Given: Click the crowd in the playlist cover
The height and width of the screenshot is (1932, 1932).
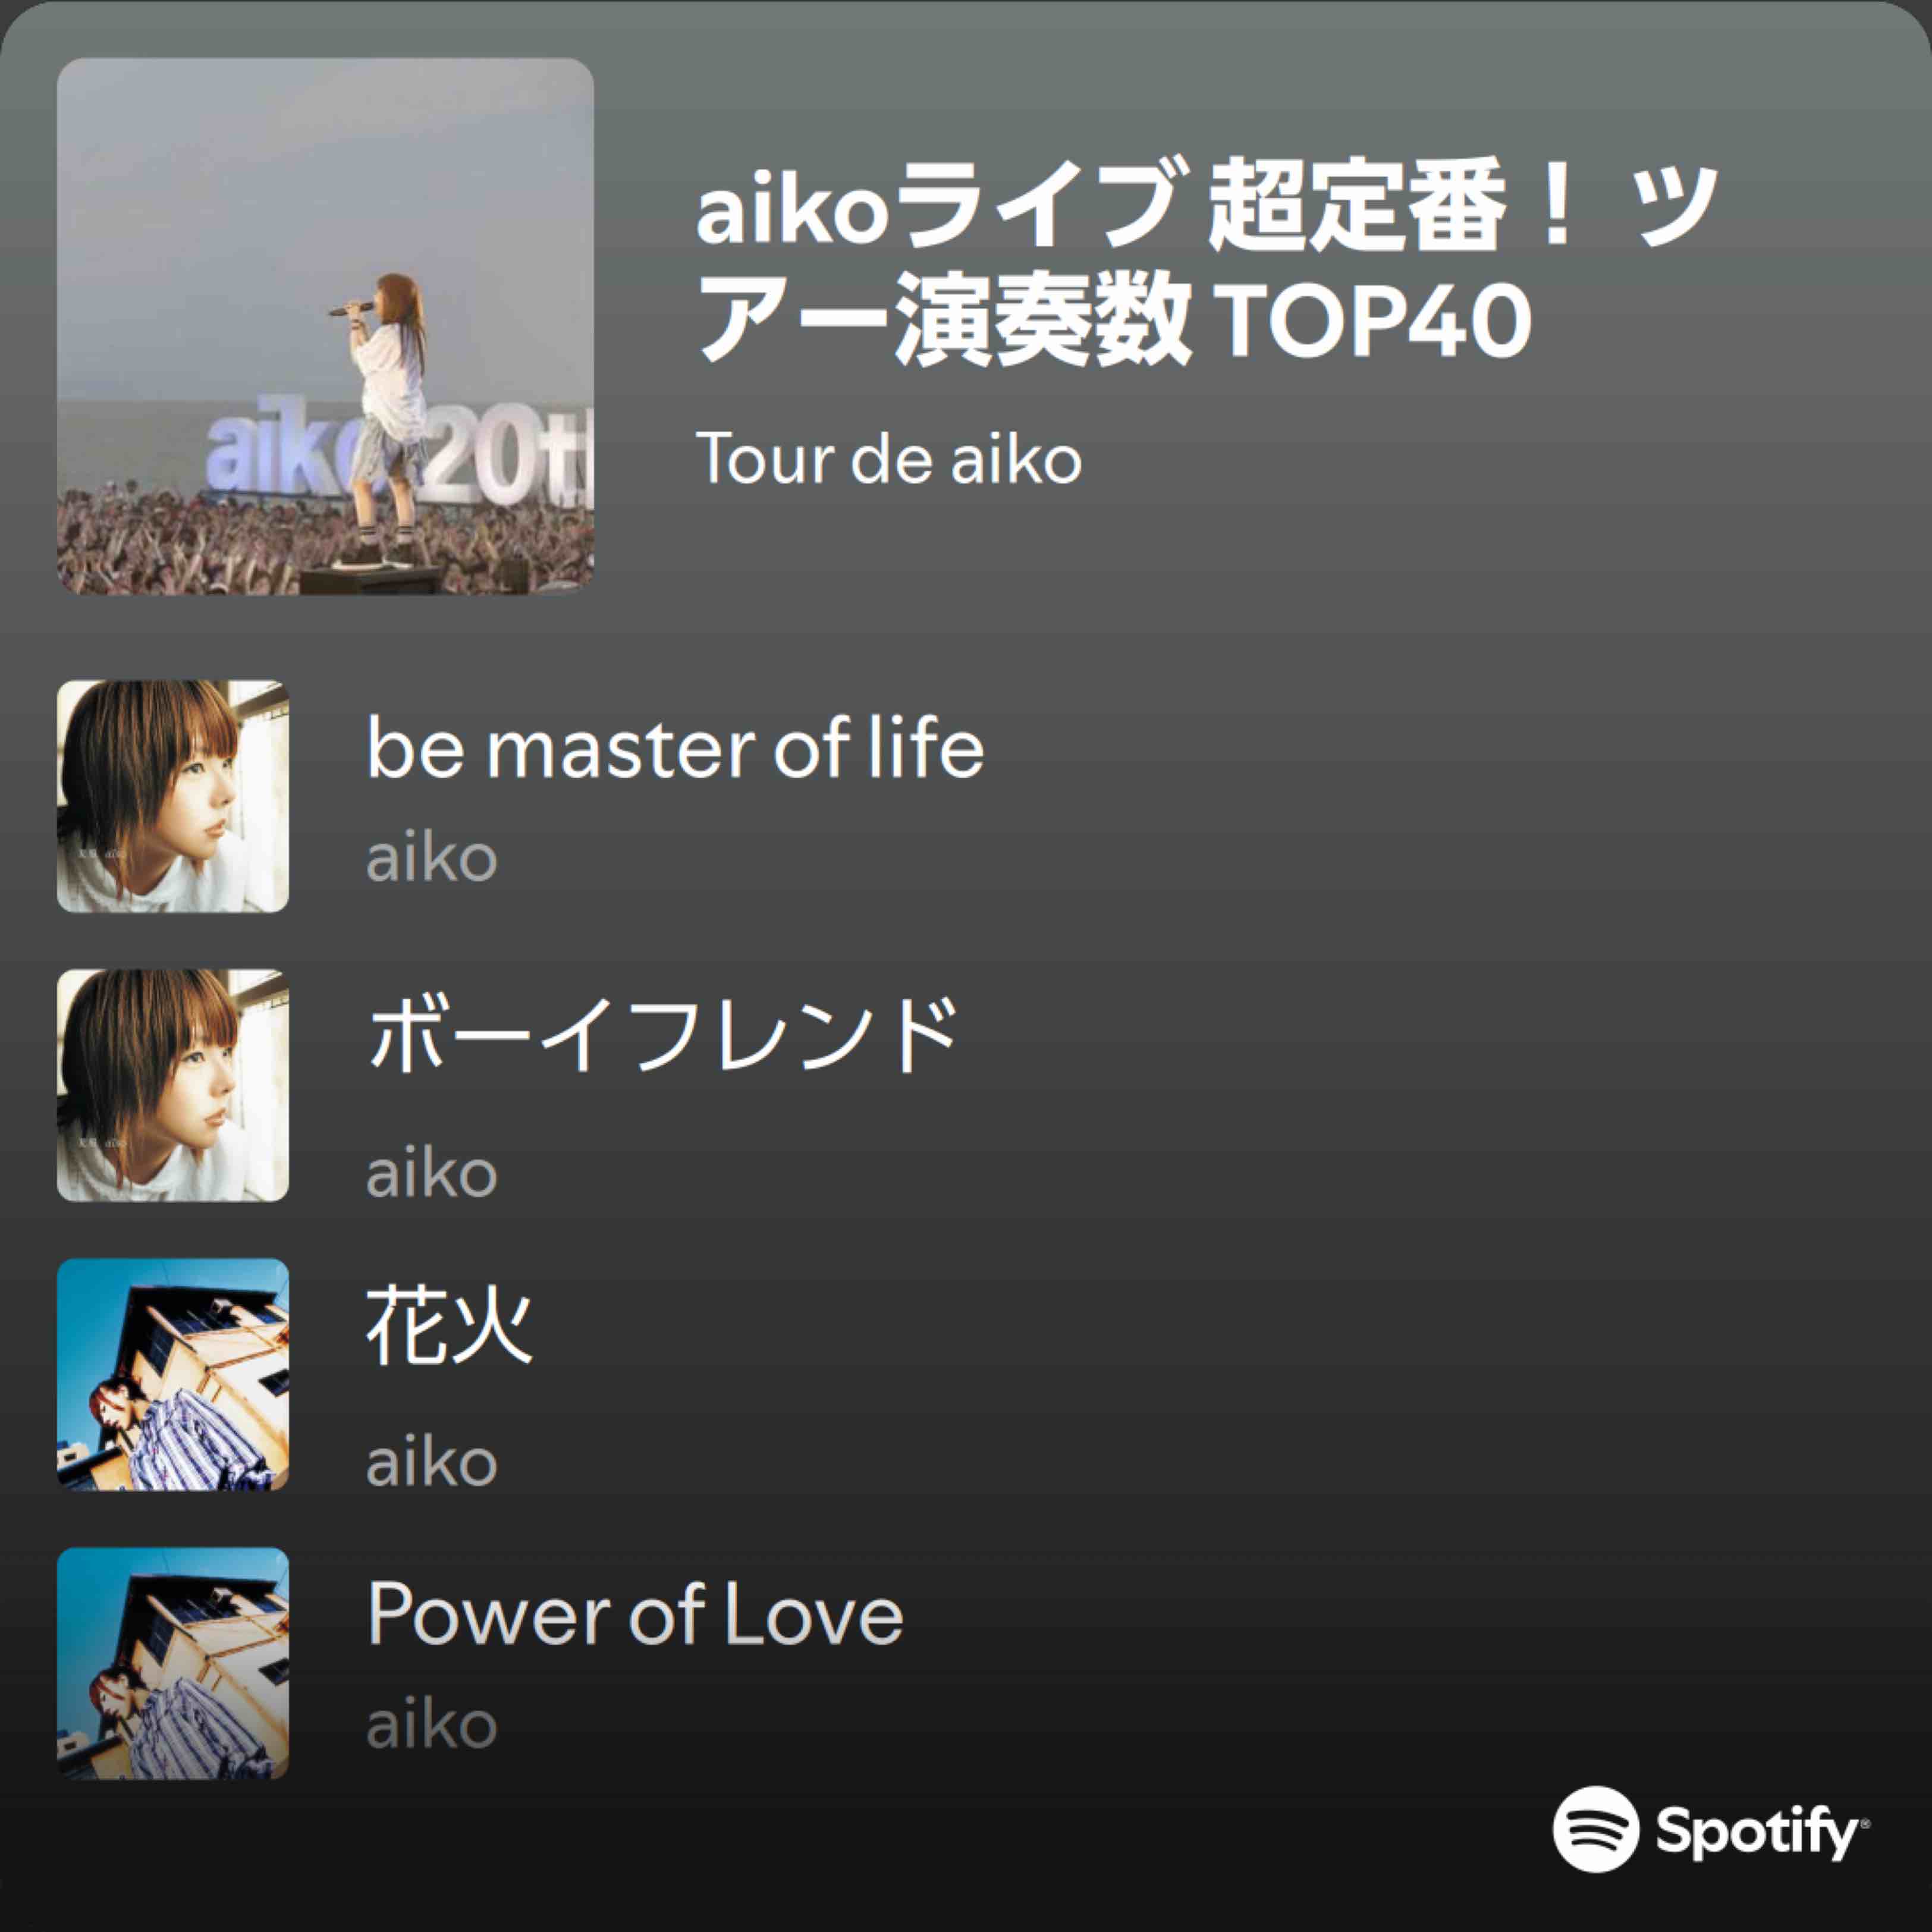Looking at the screenshot, I should click(180, 540).
